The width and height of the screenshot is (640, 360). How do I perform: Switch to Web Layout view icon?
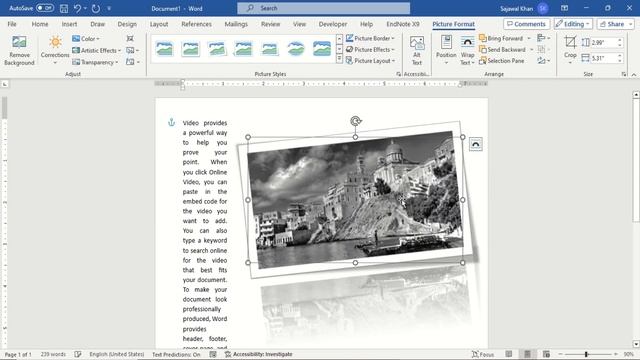point(546,354)
